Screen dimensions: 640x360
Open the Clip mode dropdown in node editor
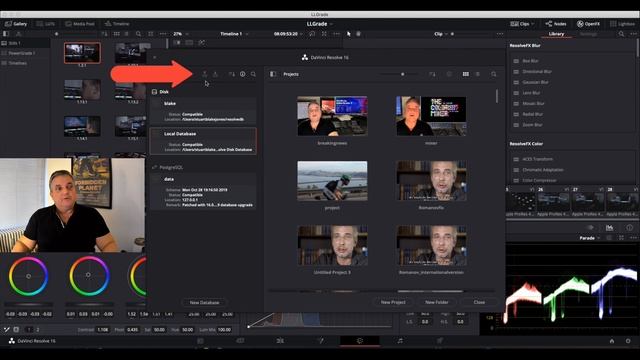[x=441, y=34]
